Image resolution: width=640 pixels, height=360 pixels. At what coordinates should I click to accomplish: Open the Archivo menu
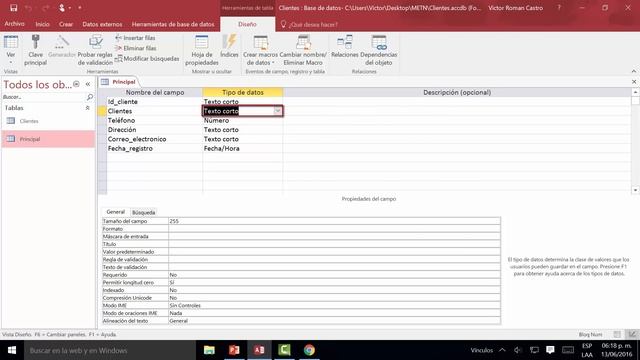point(14,24)
